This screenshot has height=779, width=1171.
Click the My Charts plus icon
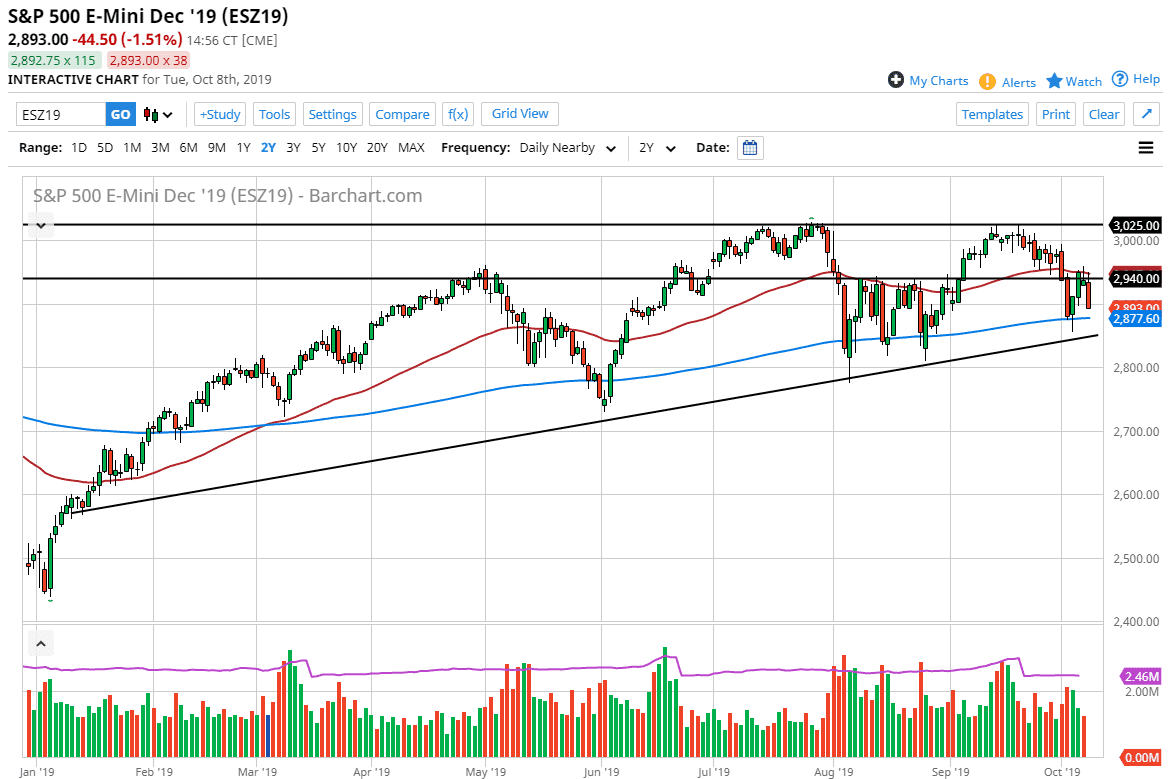click(x=895, y=80)
